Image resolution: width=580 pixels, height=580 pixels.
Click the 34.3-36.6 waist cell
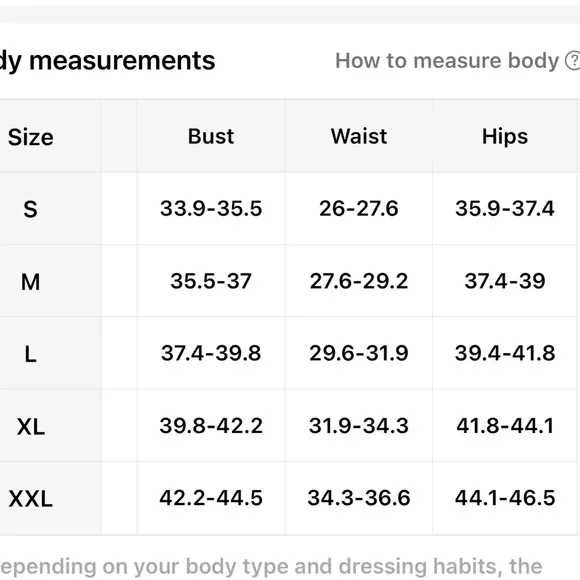point(359,498)
